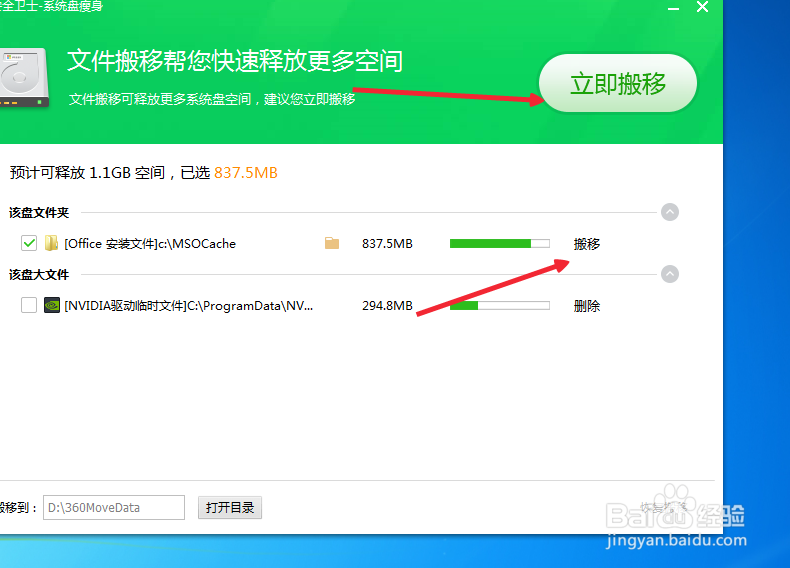This screenshot has width=790, height=568.
Task: Open folder icon next to MSOCache row
Action: point(332,243)
